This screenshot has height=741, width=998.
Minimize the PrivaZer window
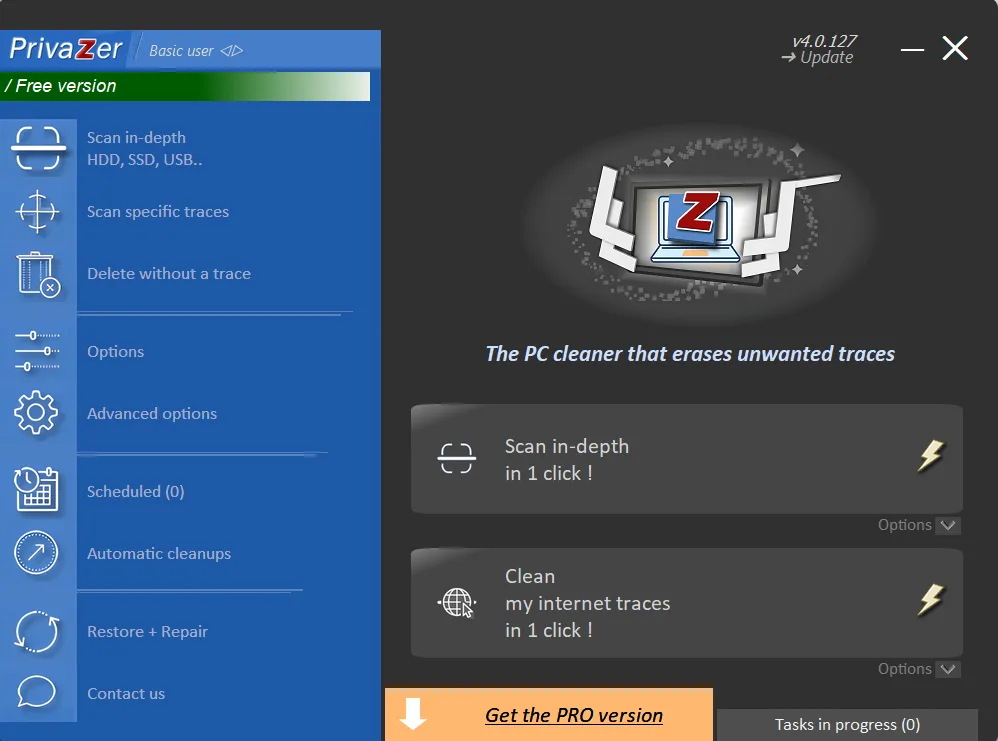(x=912, y=49)
